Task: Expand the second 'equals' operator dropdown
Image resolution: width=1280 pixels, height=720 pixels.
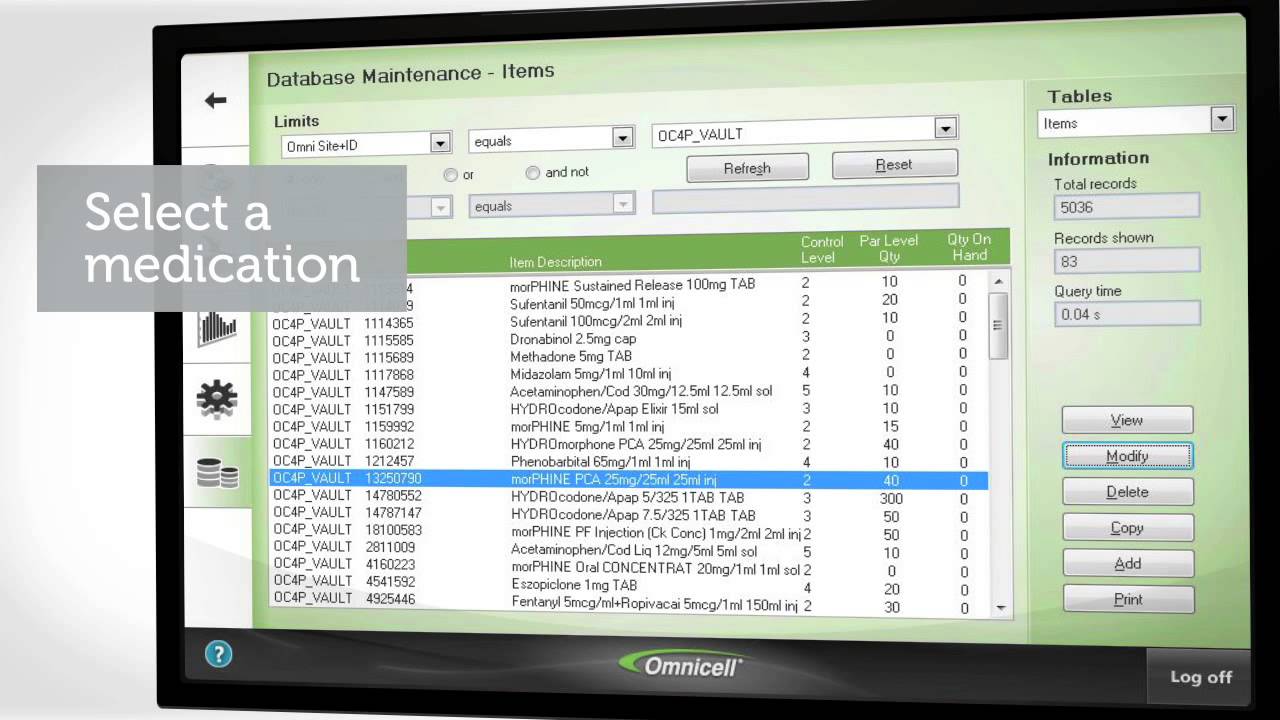Action: (623, 204)
